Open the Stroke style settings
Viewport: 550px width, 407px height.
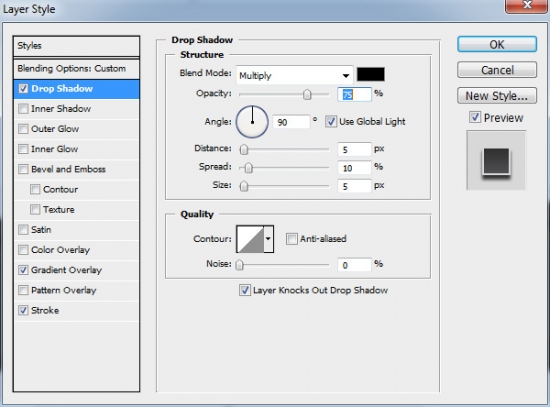point(45,310)
